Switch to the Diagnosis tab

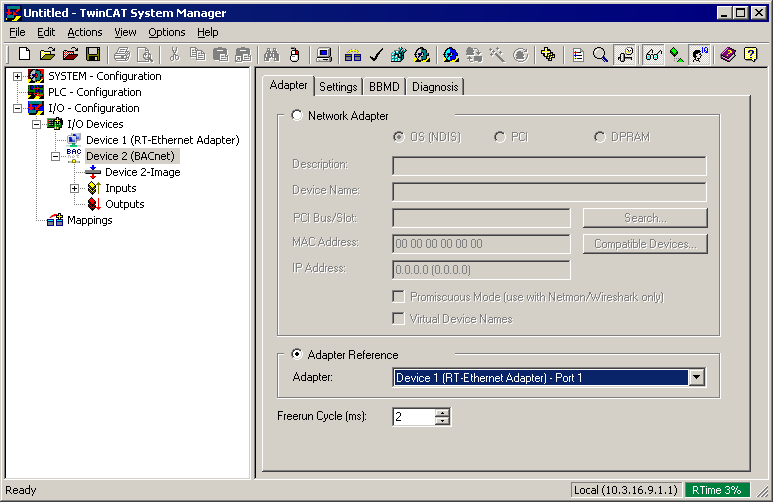[x=435, y=87]
